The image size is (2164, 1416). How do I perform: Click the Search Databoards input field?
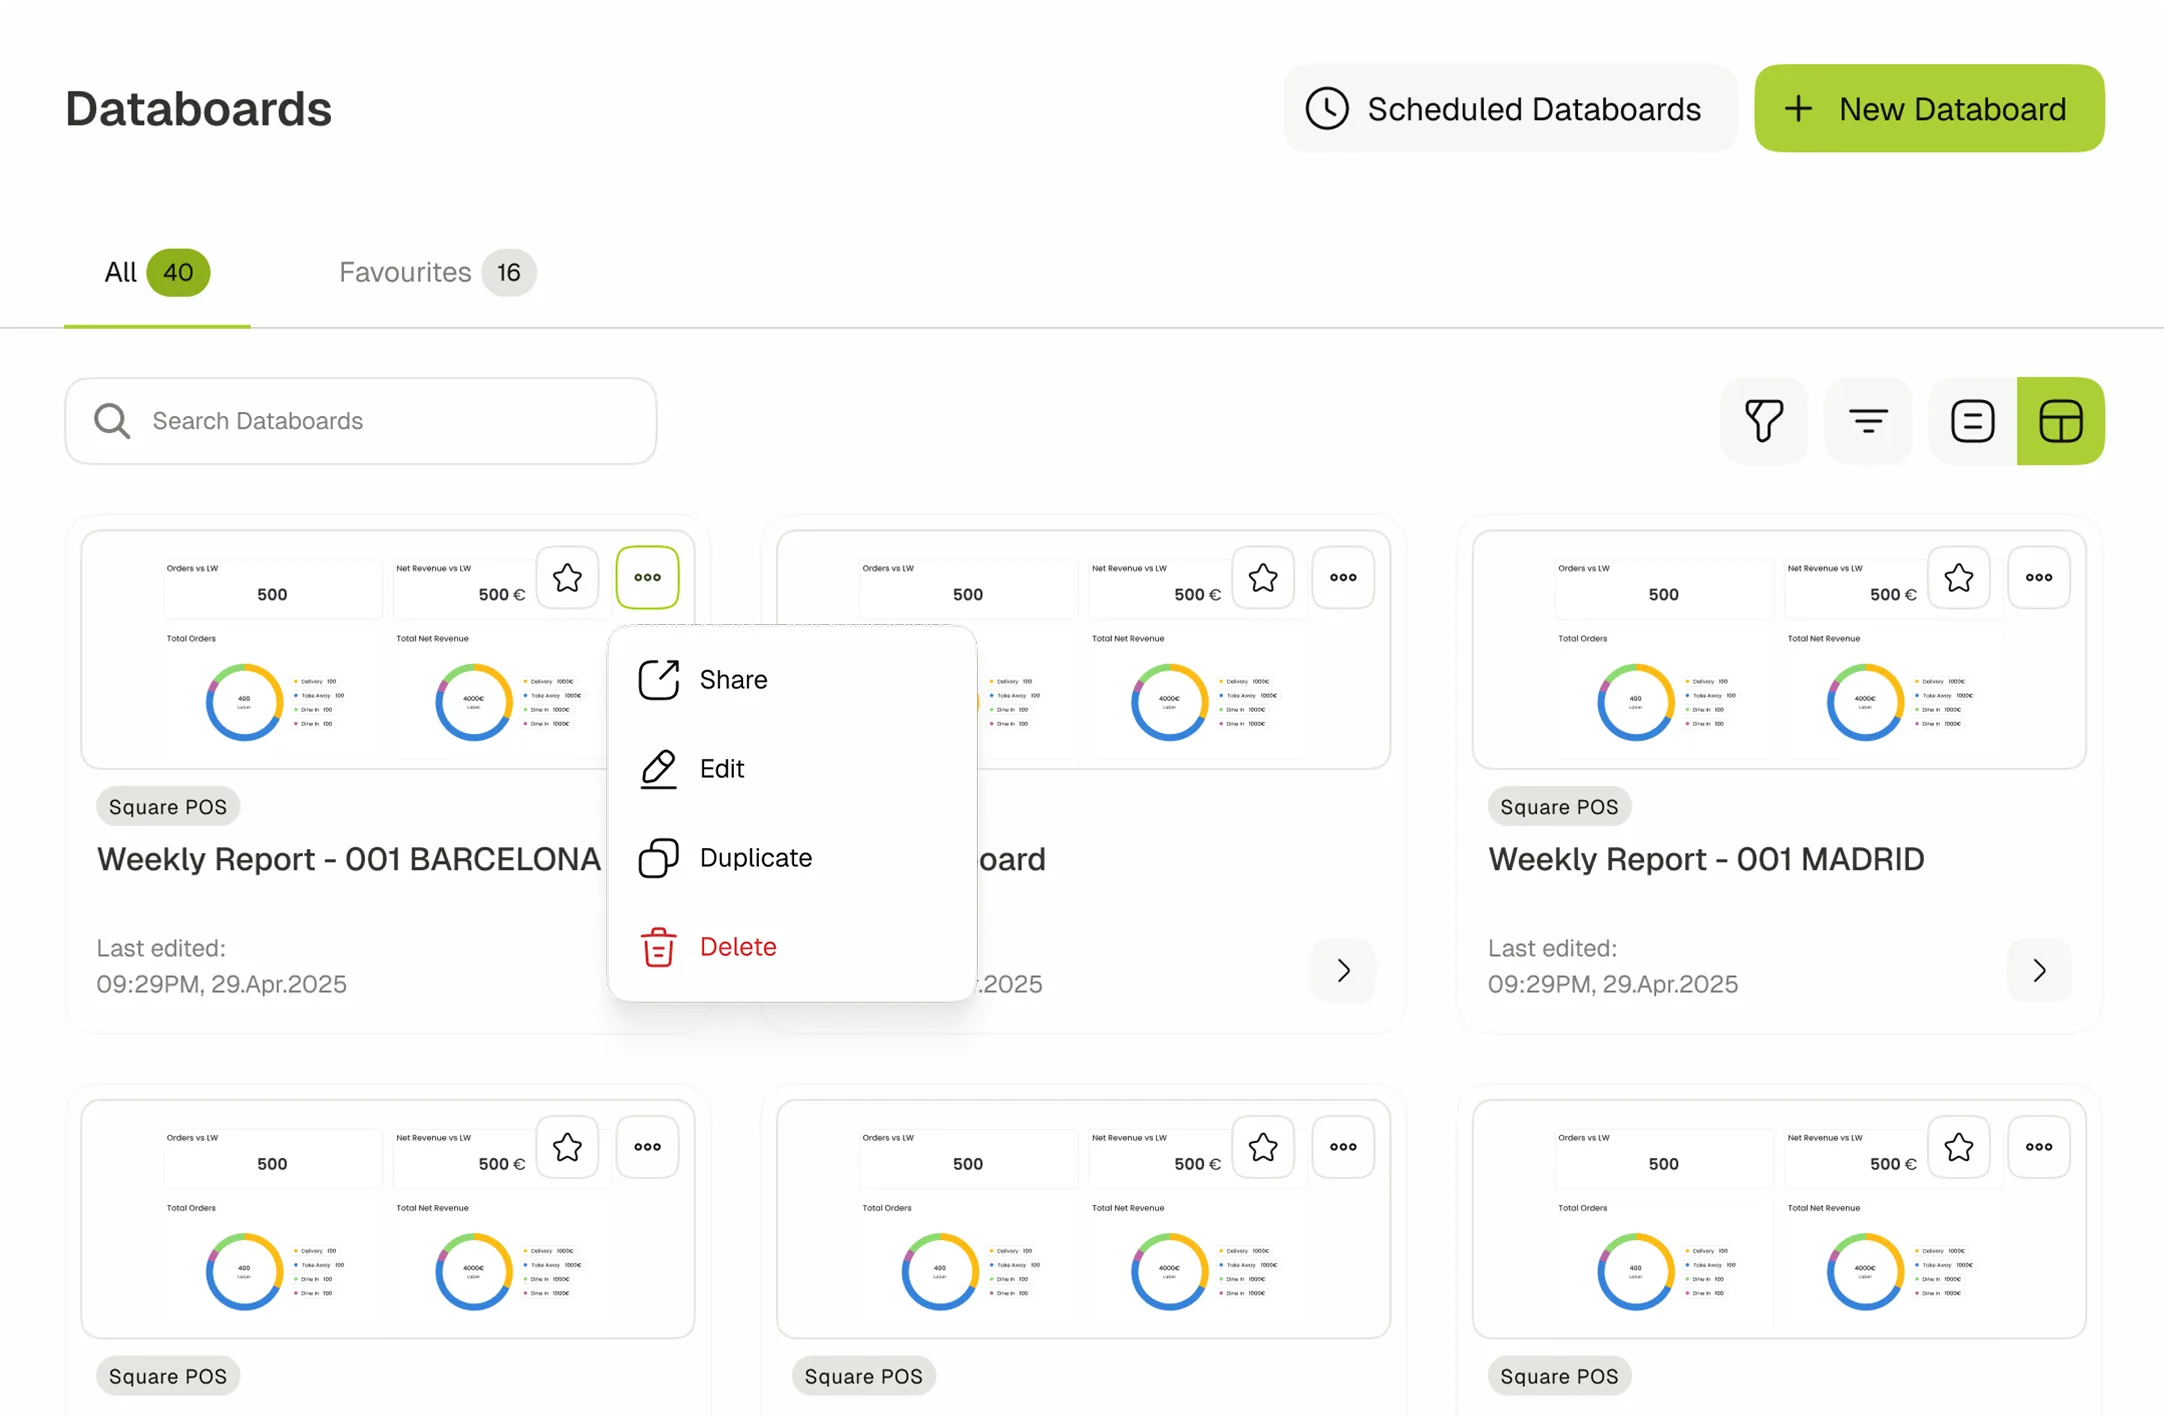pos(360,421)
